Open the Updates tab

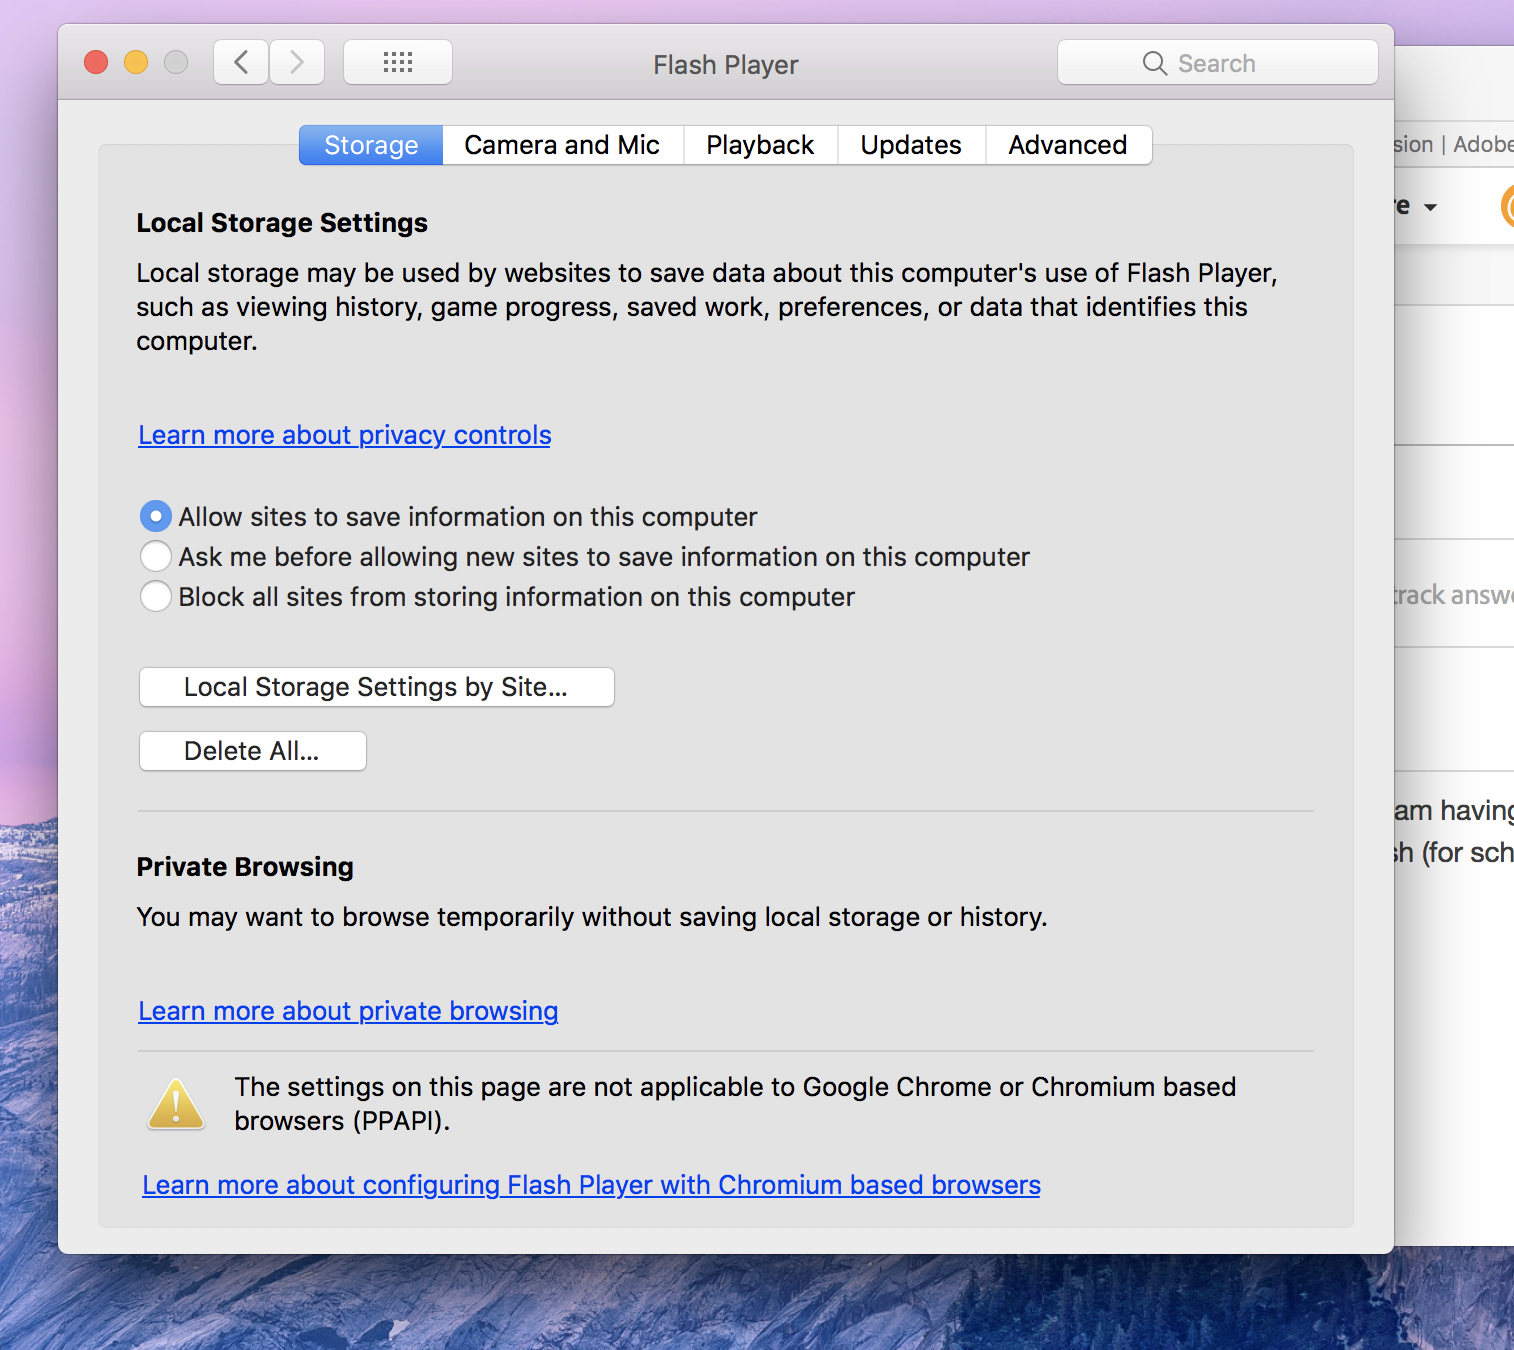[911, 145]
